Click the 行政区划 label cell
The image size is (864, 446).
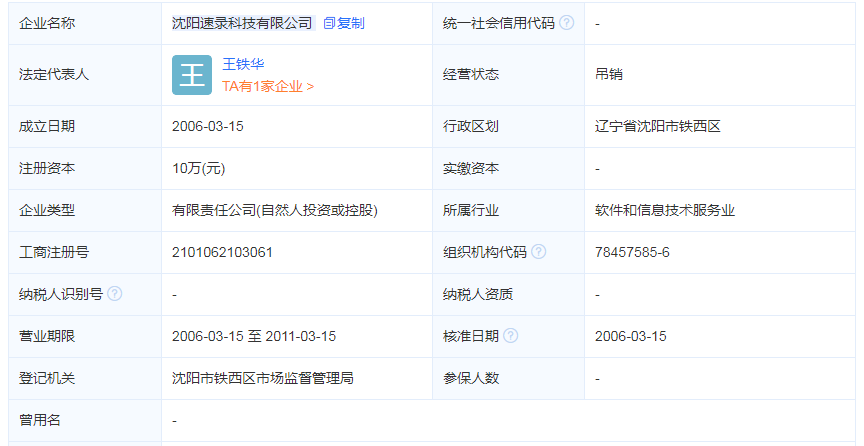point(509,126)
